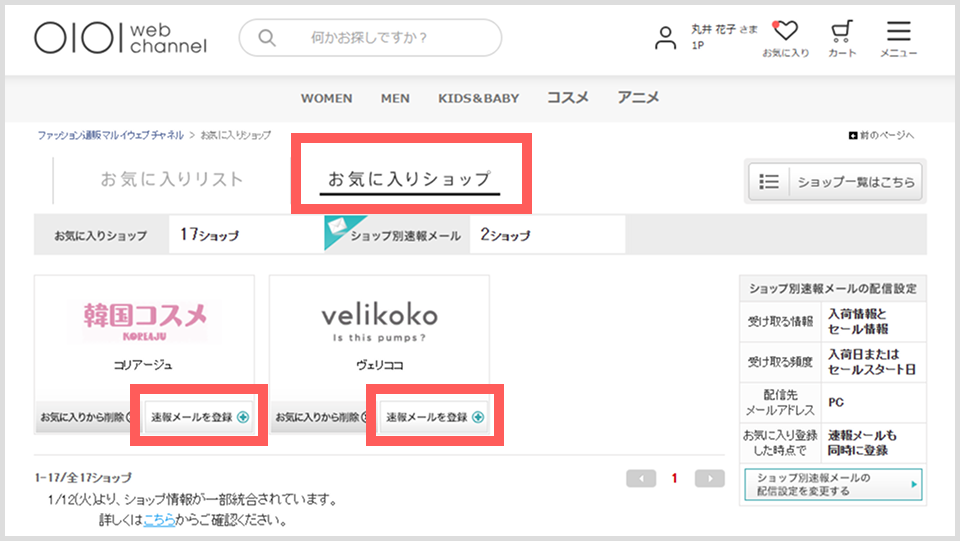Register 速報メールを登録 for コリアージュ
Screen dimensions: 960x541
pyautogui.click(x=200, y=417)
